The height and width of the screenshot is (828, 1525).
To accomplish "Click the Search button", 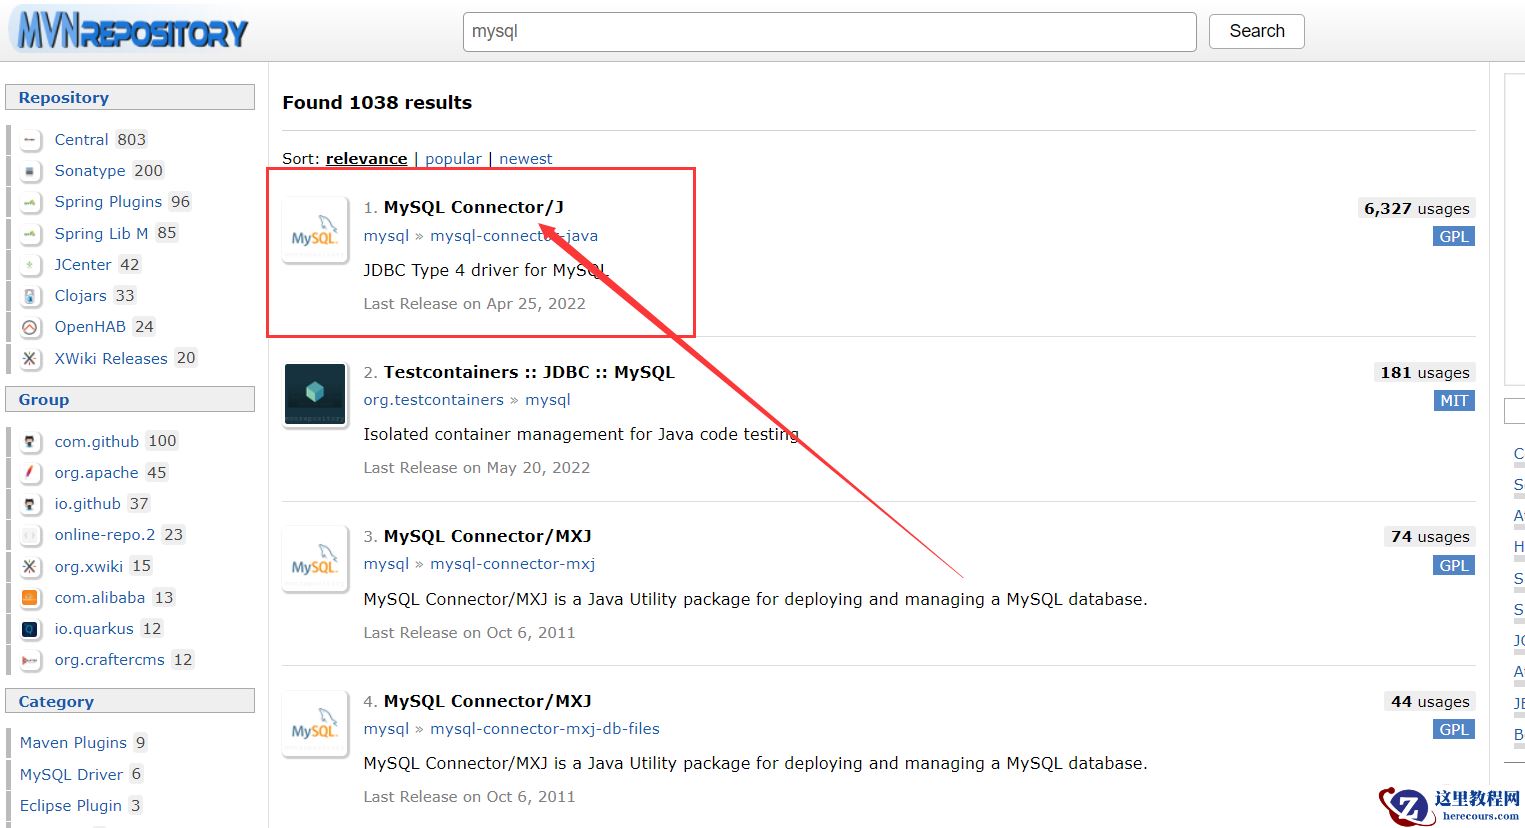I will point(1257,31).
